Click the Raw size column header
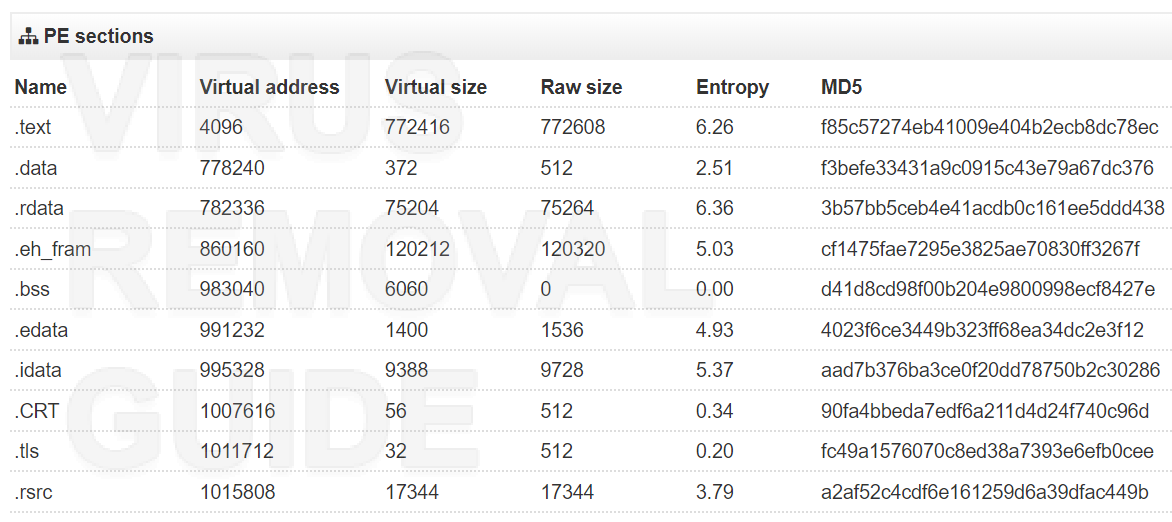Screen dimensions: 1172x522 click(x=582, y=87)
